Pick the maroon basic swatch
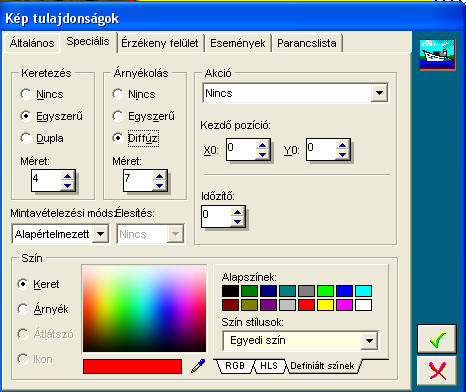 click(x=230, y=305)
